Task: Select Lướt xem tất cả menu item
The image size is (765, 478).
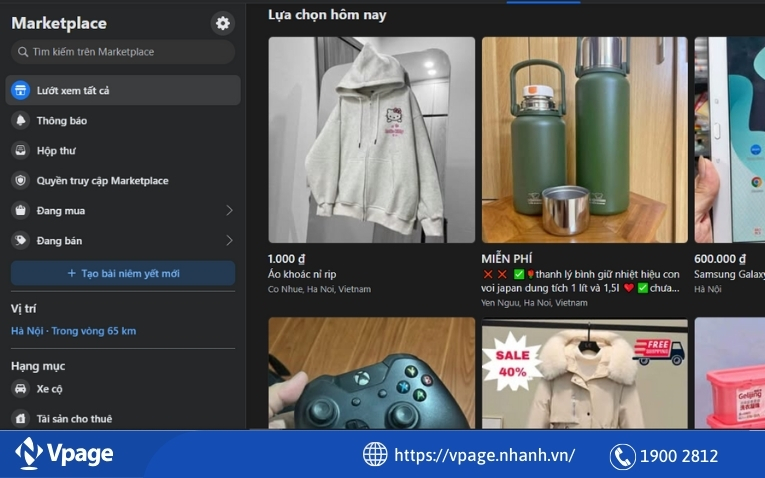Action: pos(73,91)
